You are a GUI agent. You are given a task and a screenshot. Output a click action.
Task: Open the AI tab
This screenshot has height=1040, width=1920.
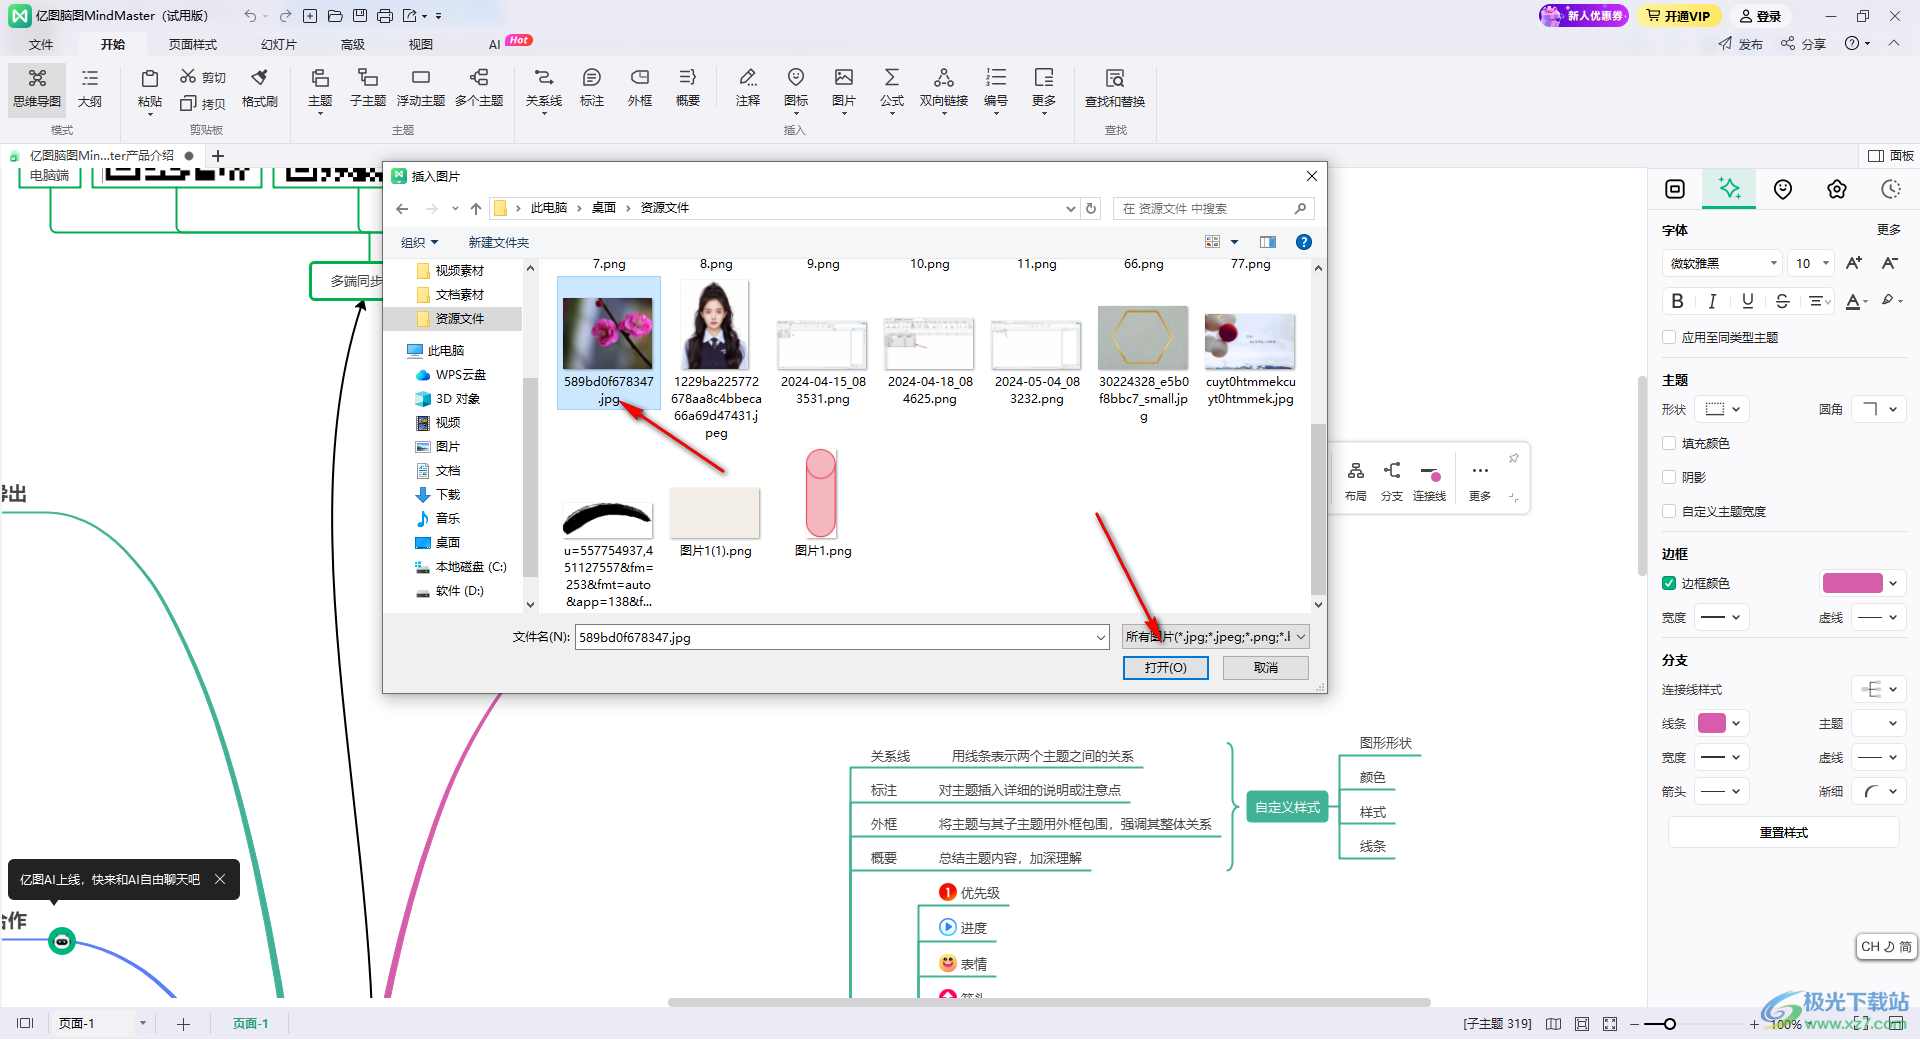click(494, 44)
